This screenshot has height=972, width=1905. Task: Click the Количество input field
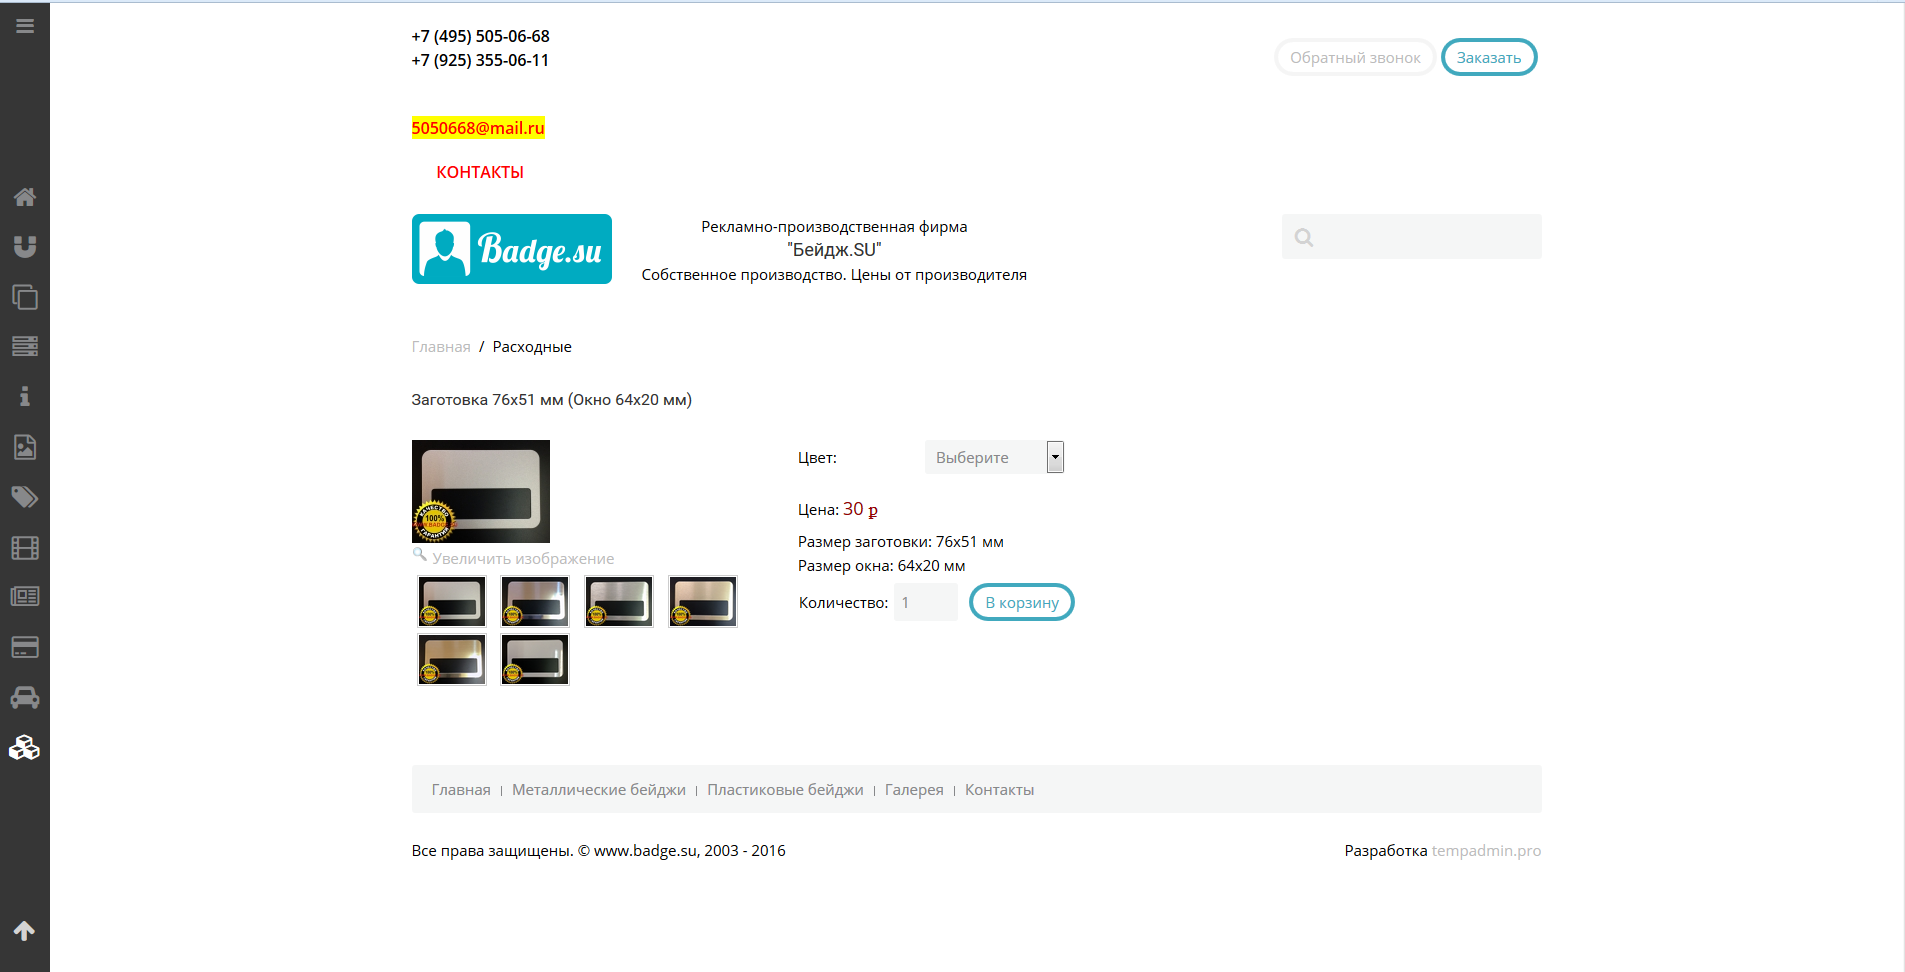(925, 602)
